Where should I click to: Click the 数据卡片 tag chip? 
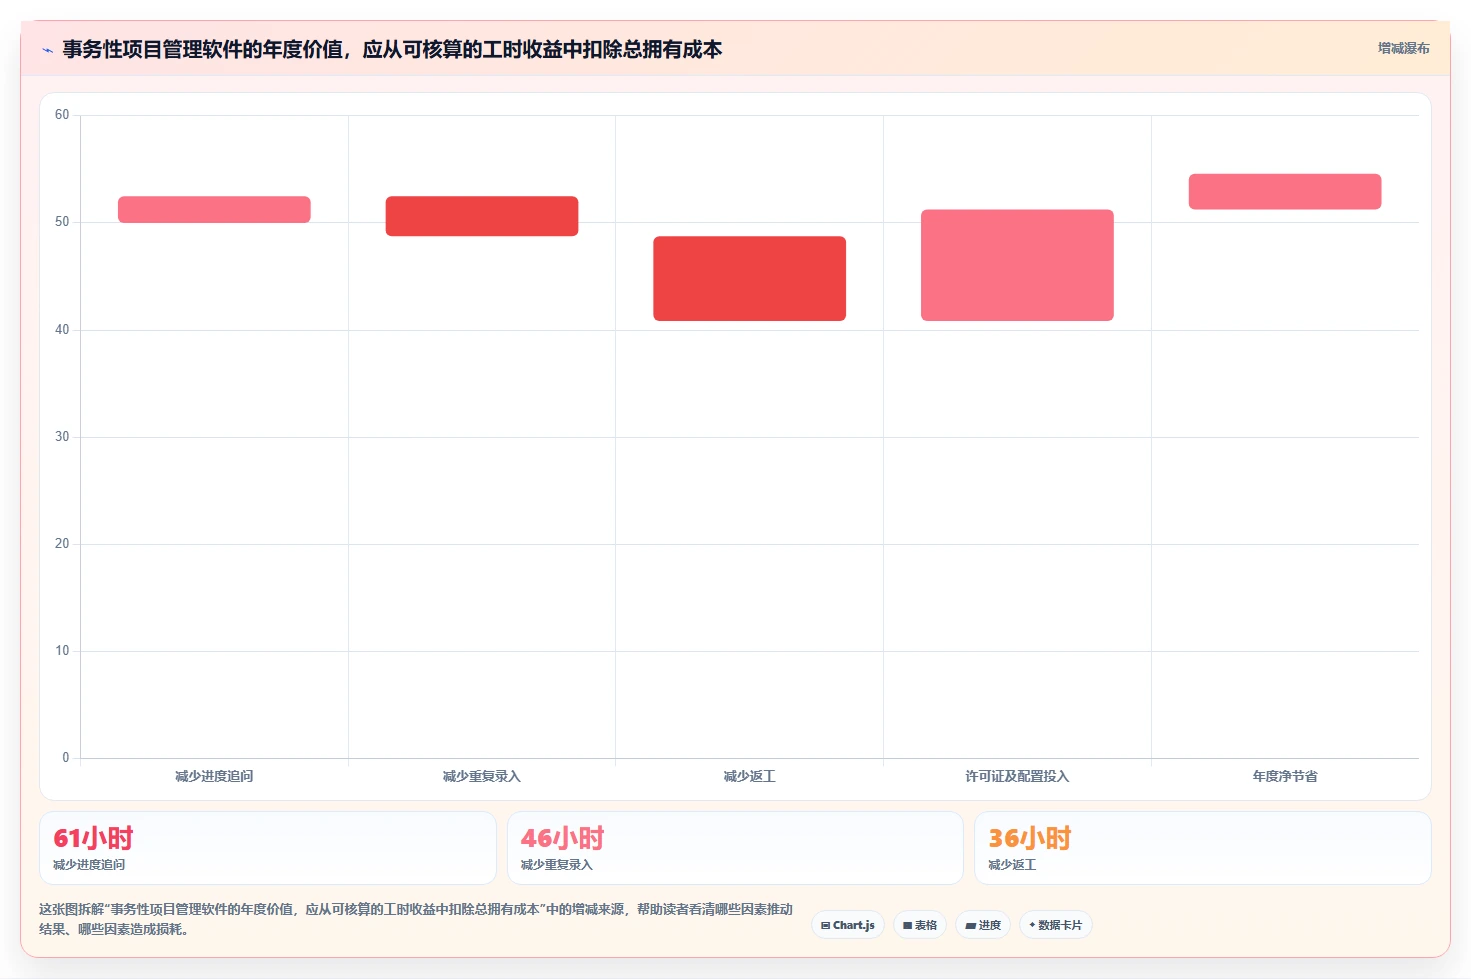point(1056,925)
